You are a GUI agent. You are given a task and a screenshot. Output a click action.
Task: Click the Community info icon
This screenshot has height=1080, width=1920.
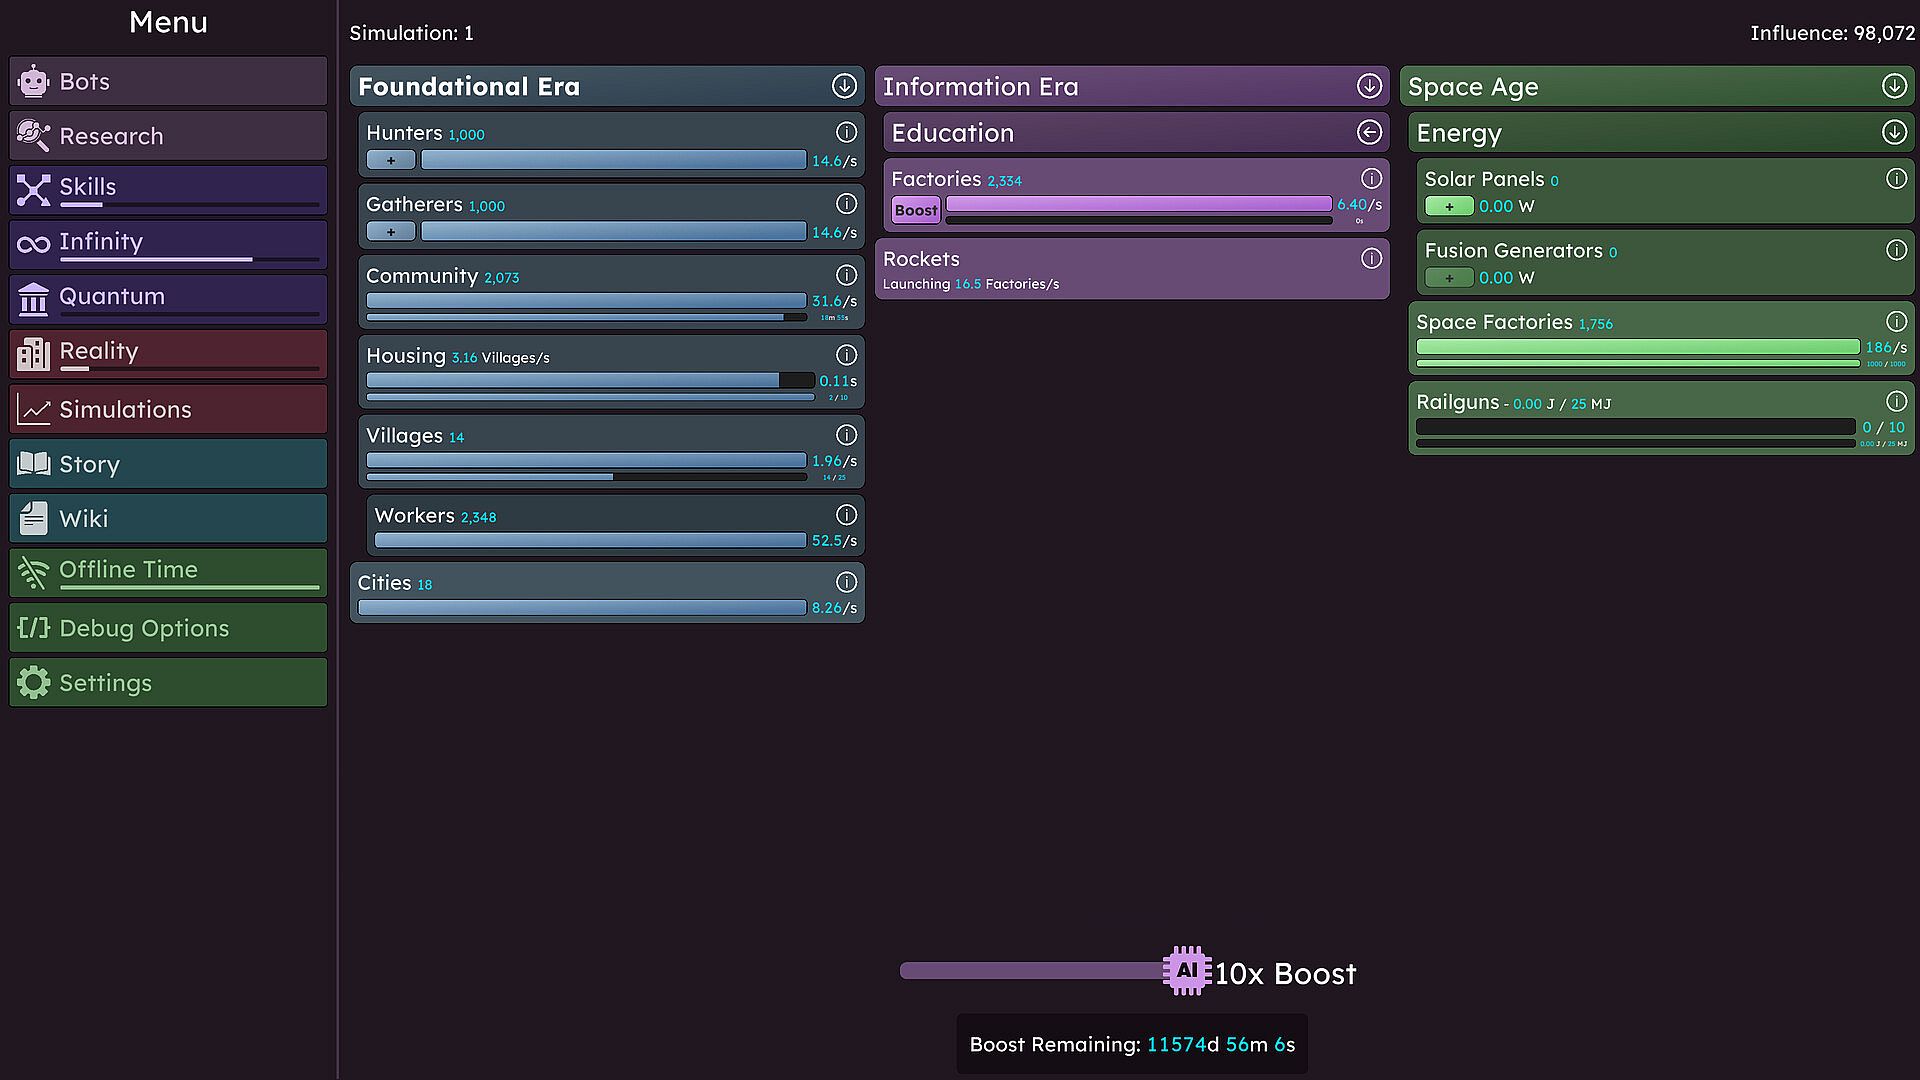846,275
